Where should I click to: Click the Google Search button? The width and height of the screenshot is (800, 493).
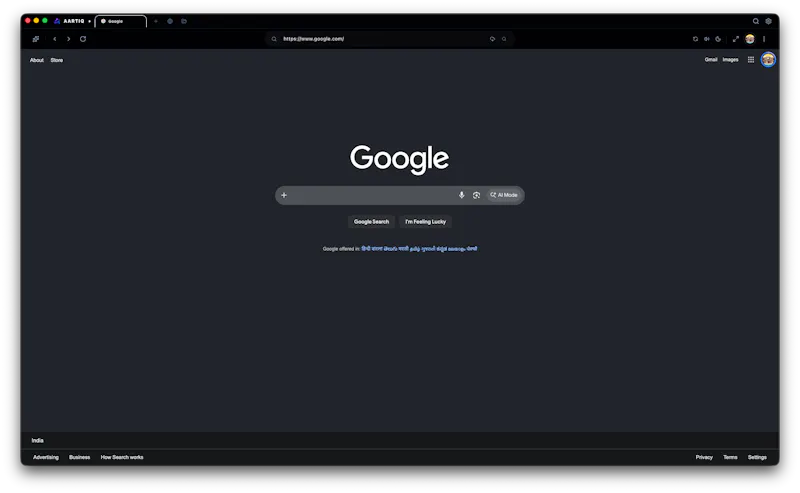371,221
